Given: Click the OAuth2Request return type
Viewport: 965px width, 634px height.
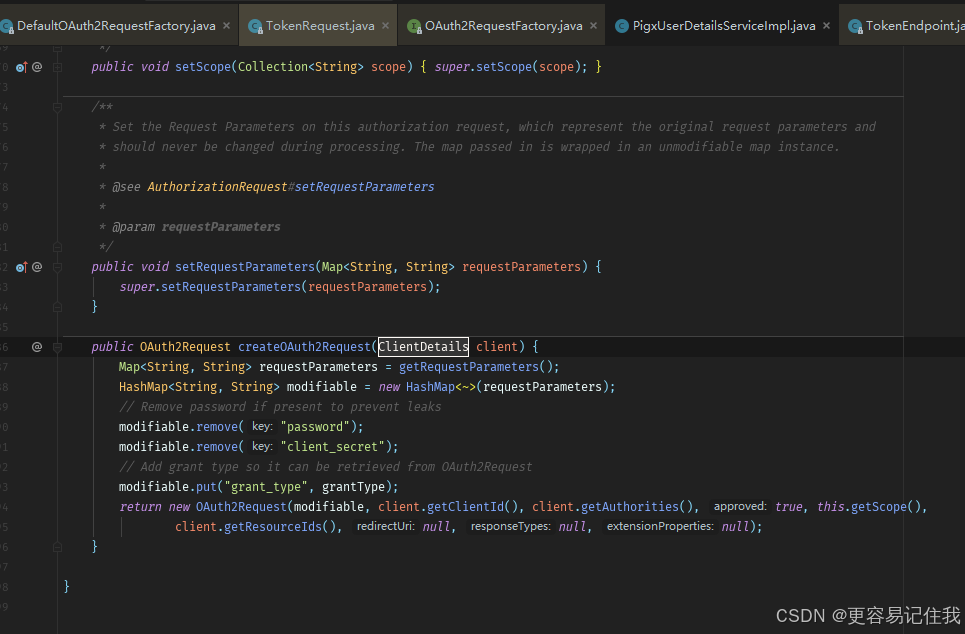Looking at the screenshot, I should pyautogui.click(x=185, y=347).
